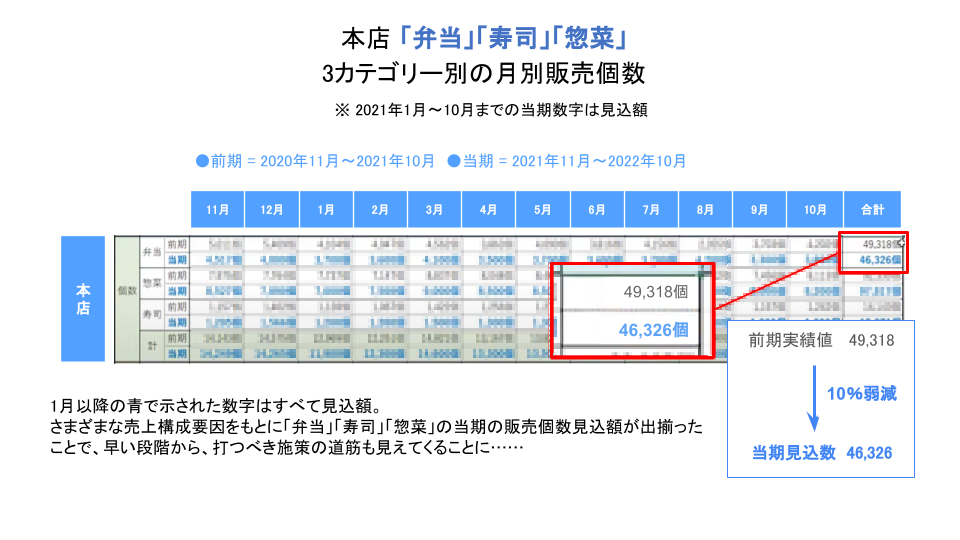Click the title 本店「弁当」「寿司」「惣菜」

(x=484, y=38)
